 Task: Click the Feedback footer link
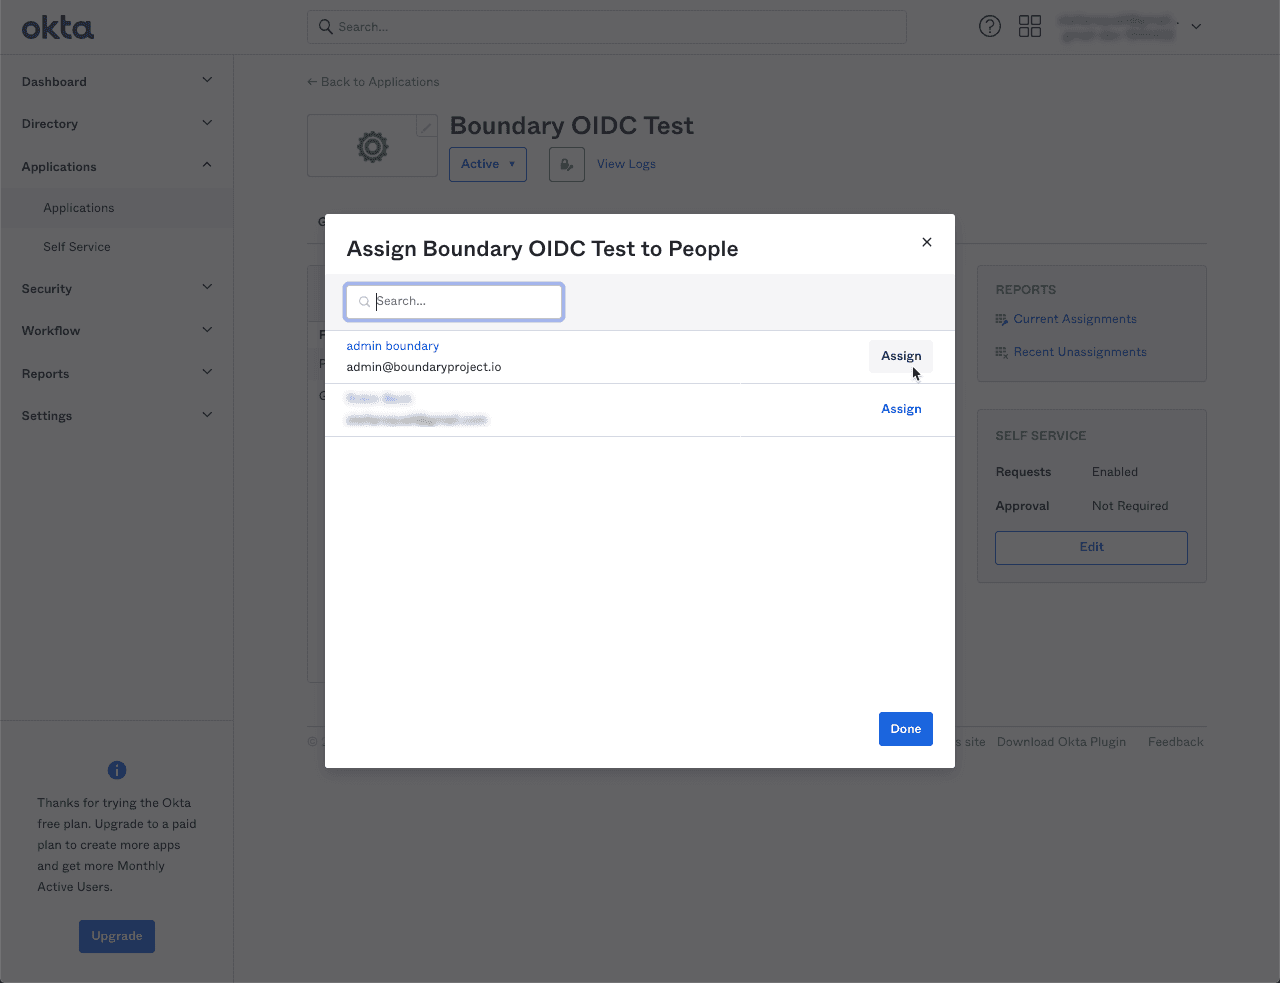point(1175,742)
